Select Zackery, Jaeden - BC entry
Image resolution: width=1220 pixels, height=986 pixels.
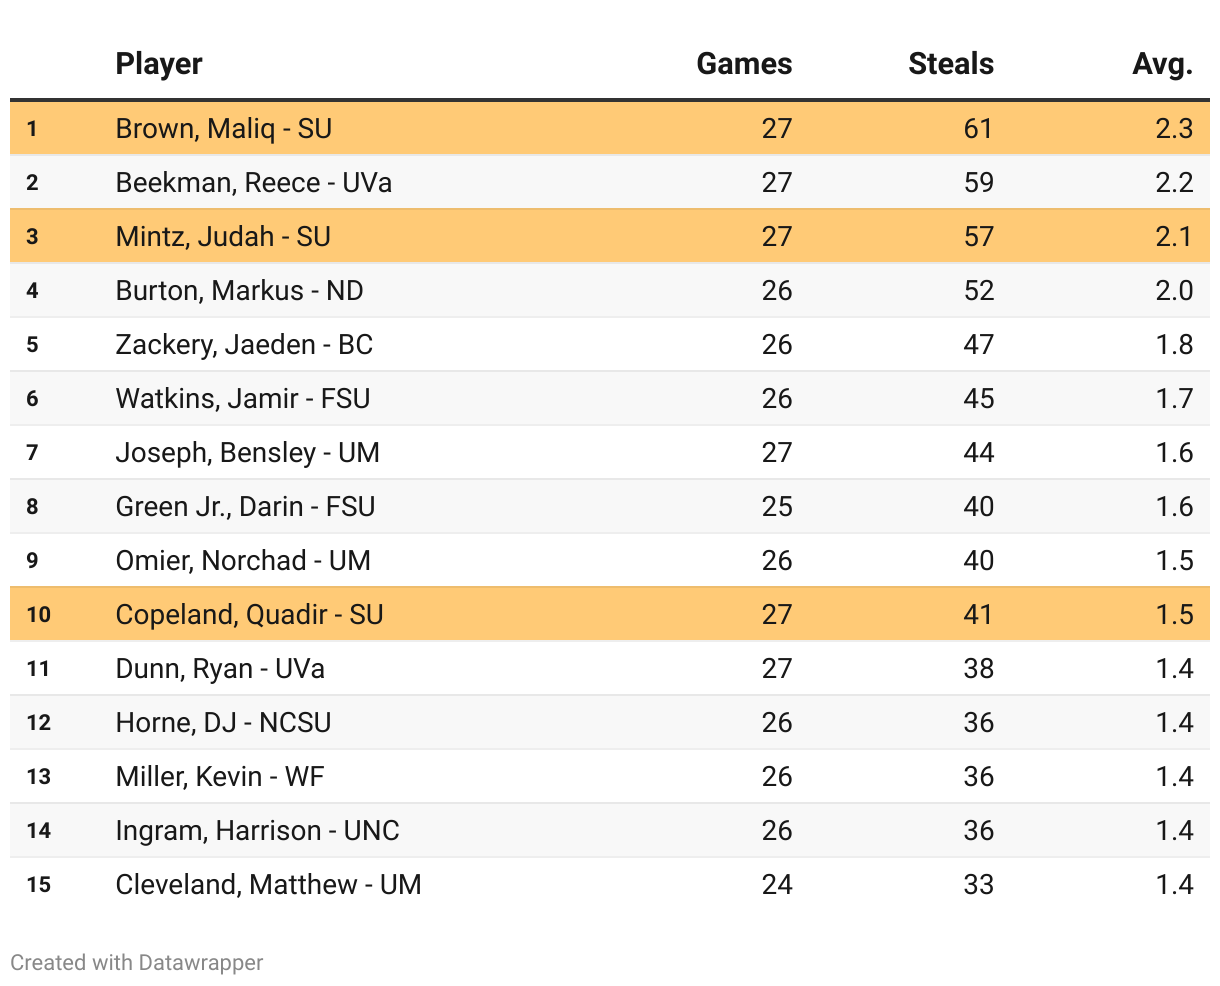pos(244,345)
